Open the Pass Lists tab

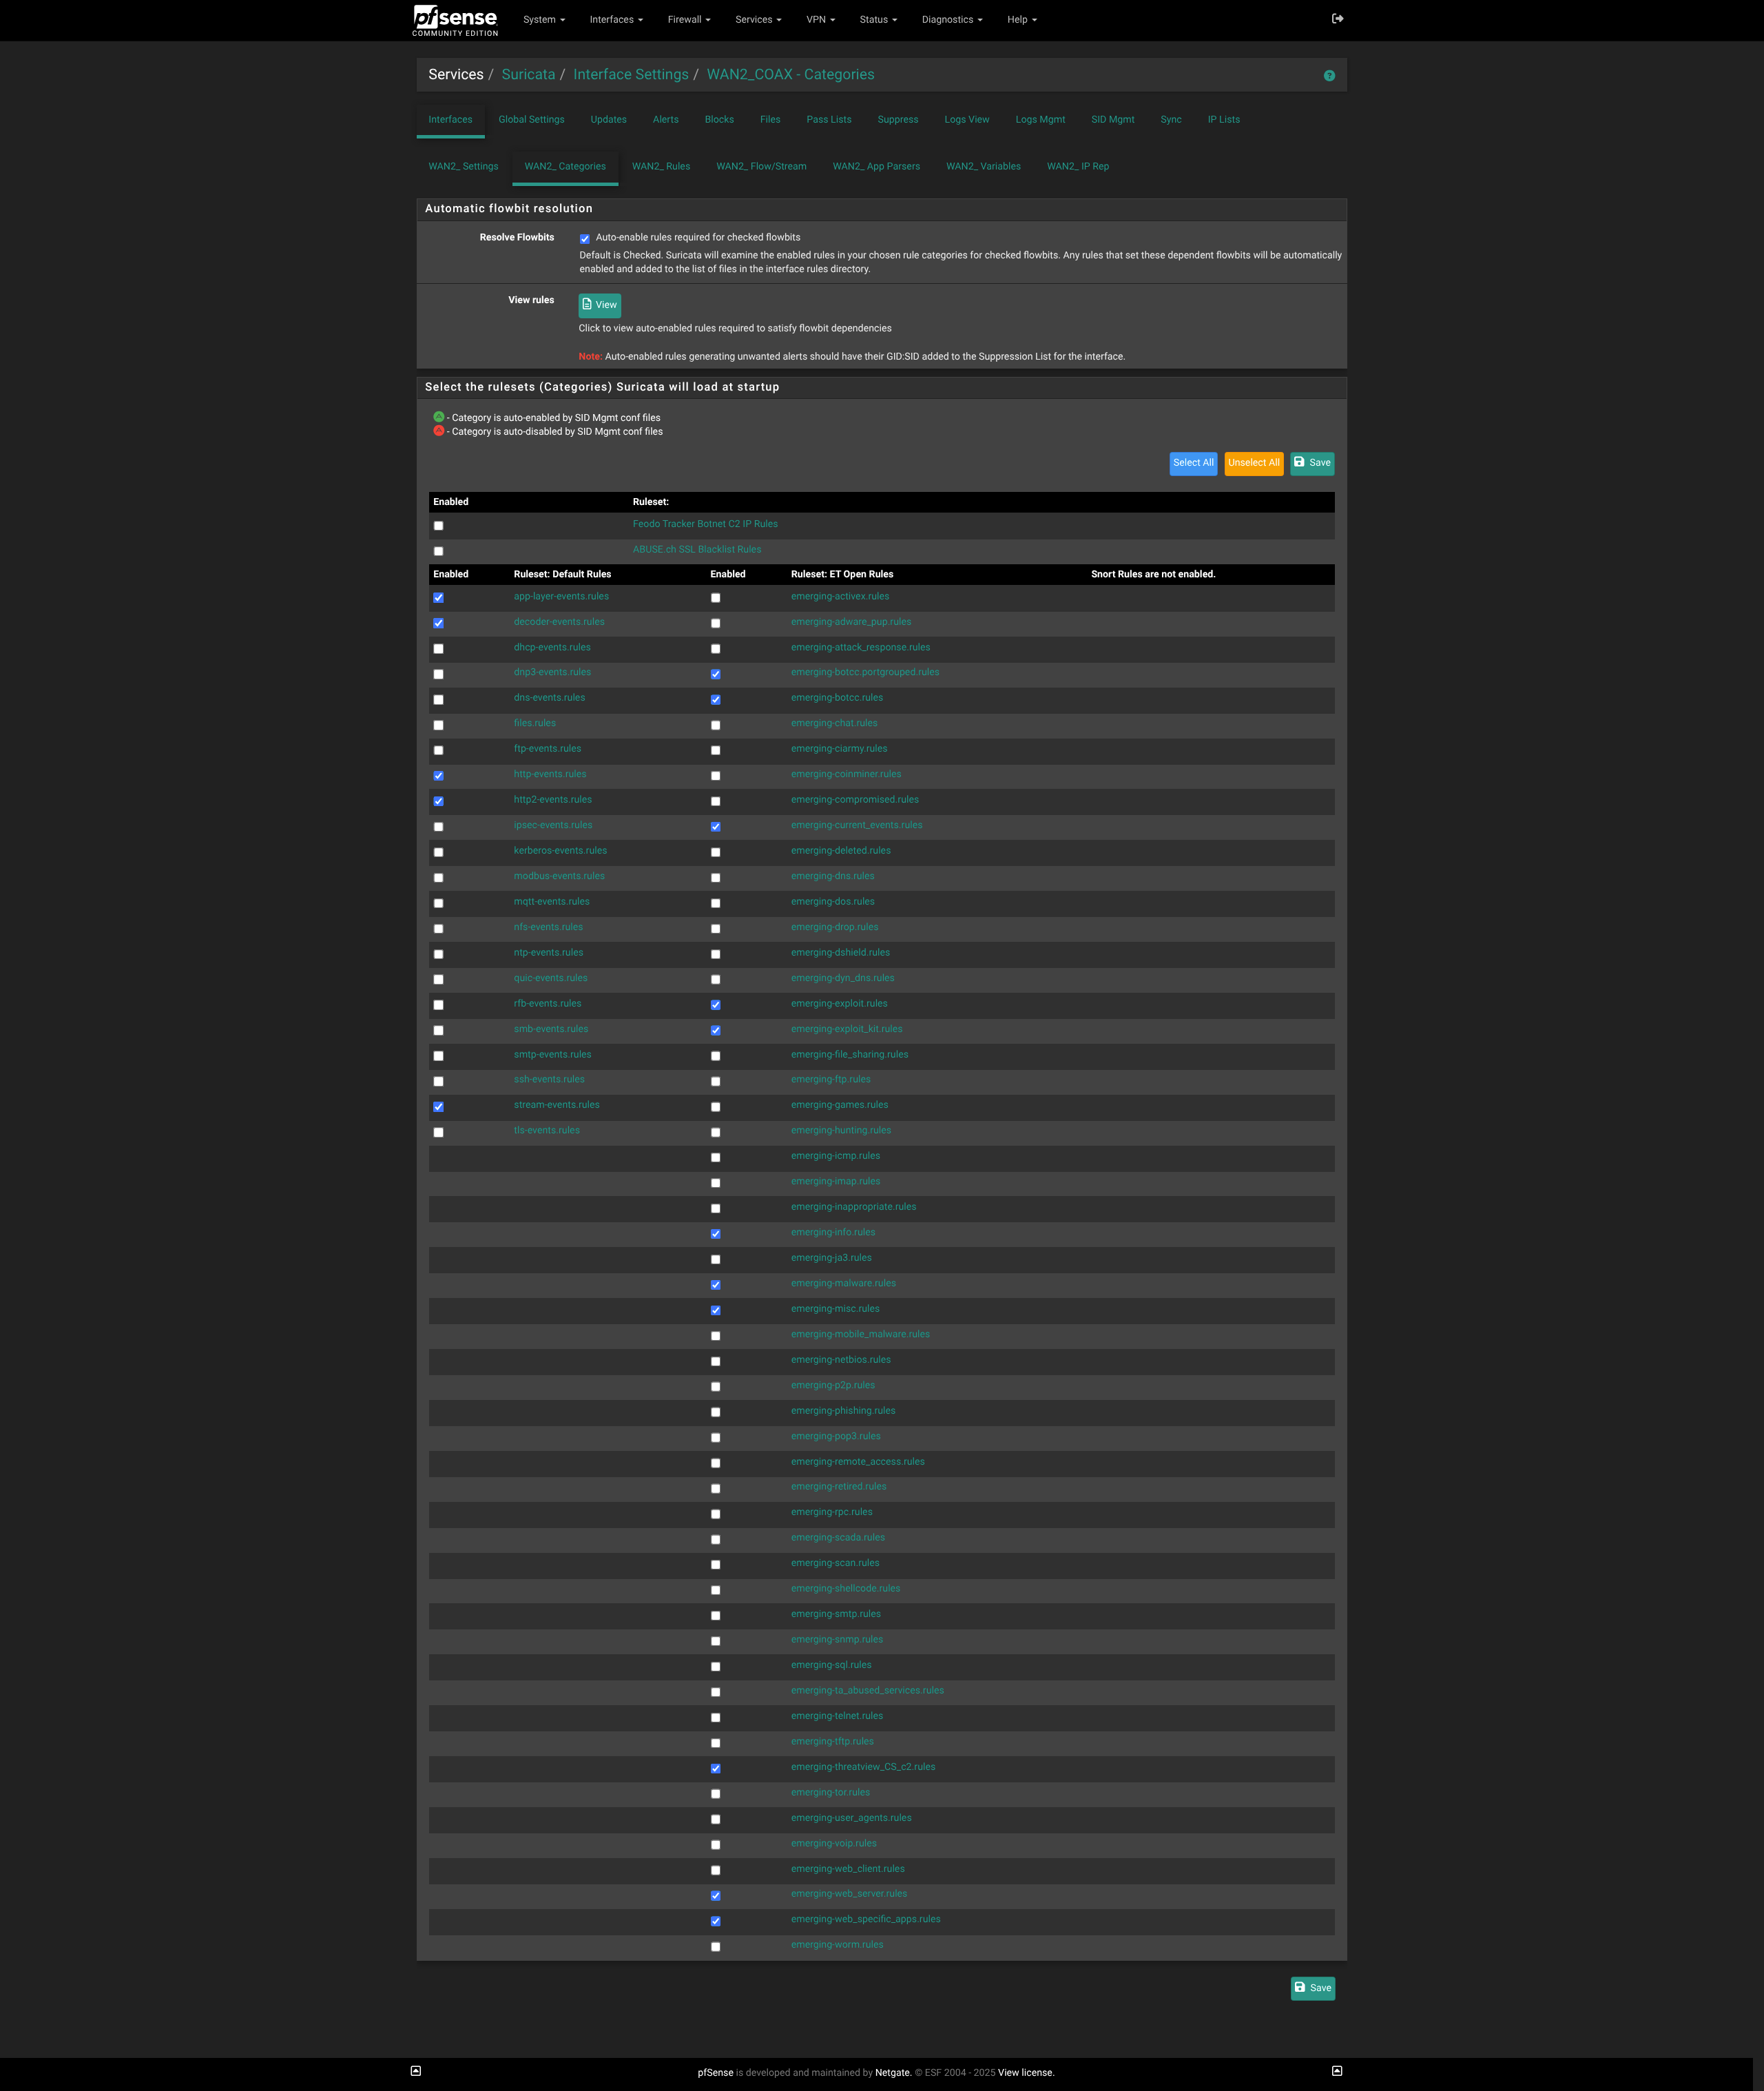click(x=829, y=120)
